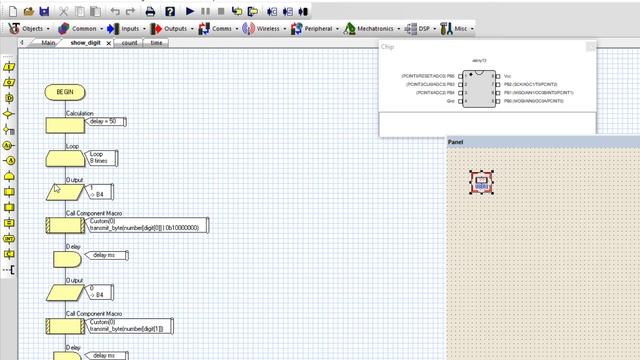Image resolution: width=640 pixels, height=360 pixels.
Task: Open the Comms components dropdown
Action: tap(218, 29)
